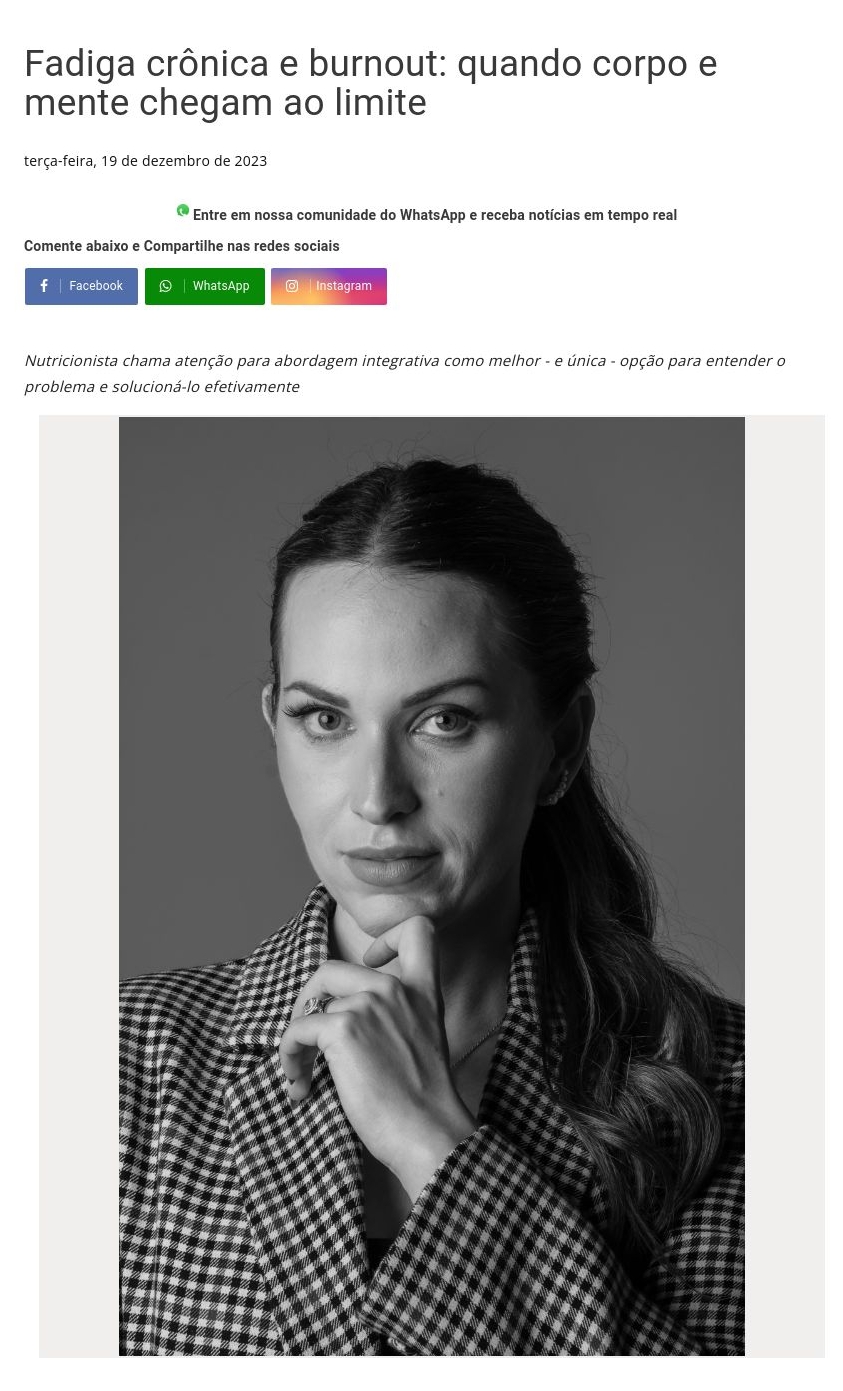Viewport: 843px width, 1391px height.
Task: Open the black-and-white portrait photo
Action: pyautogui.click(x=432, y=886)
